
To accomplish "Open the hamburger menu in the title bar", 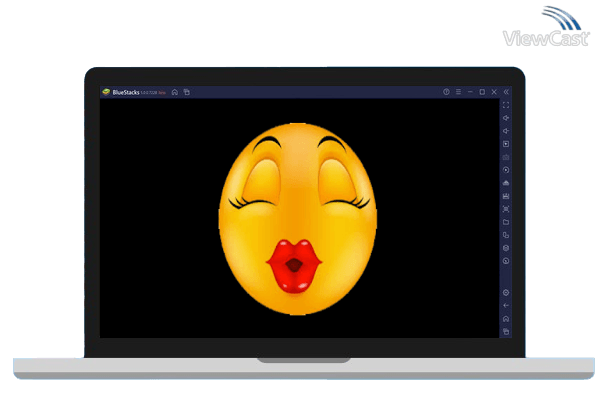I will tap(458, 92).
